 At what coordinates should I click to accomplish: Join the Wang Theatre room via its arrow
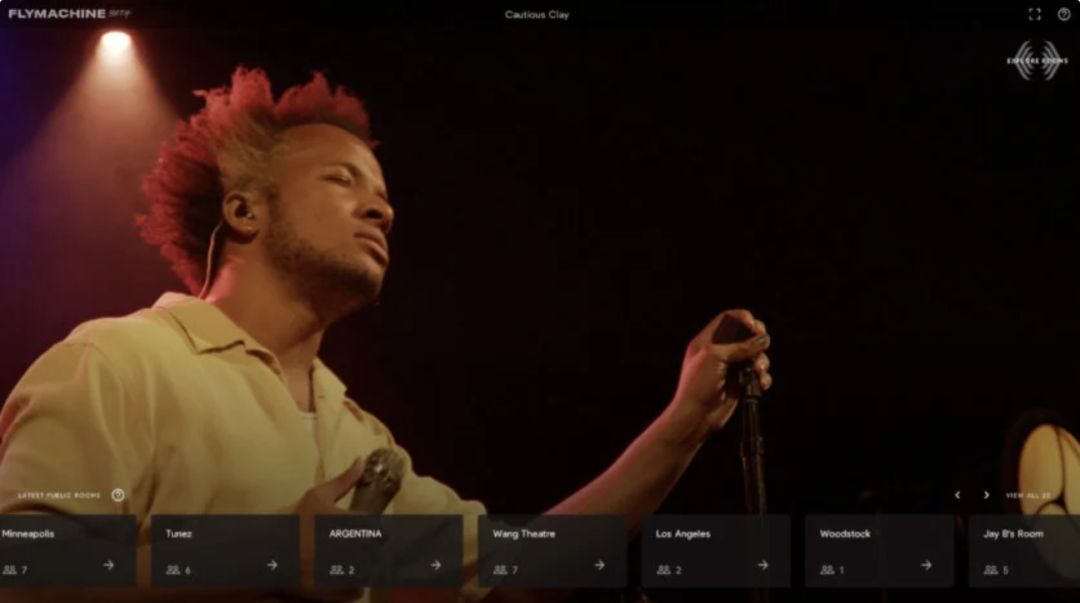tap(599, 565)
